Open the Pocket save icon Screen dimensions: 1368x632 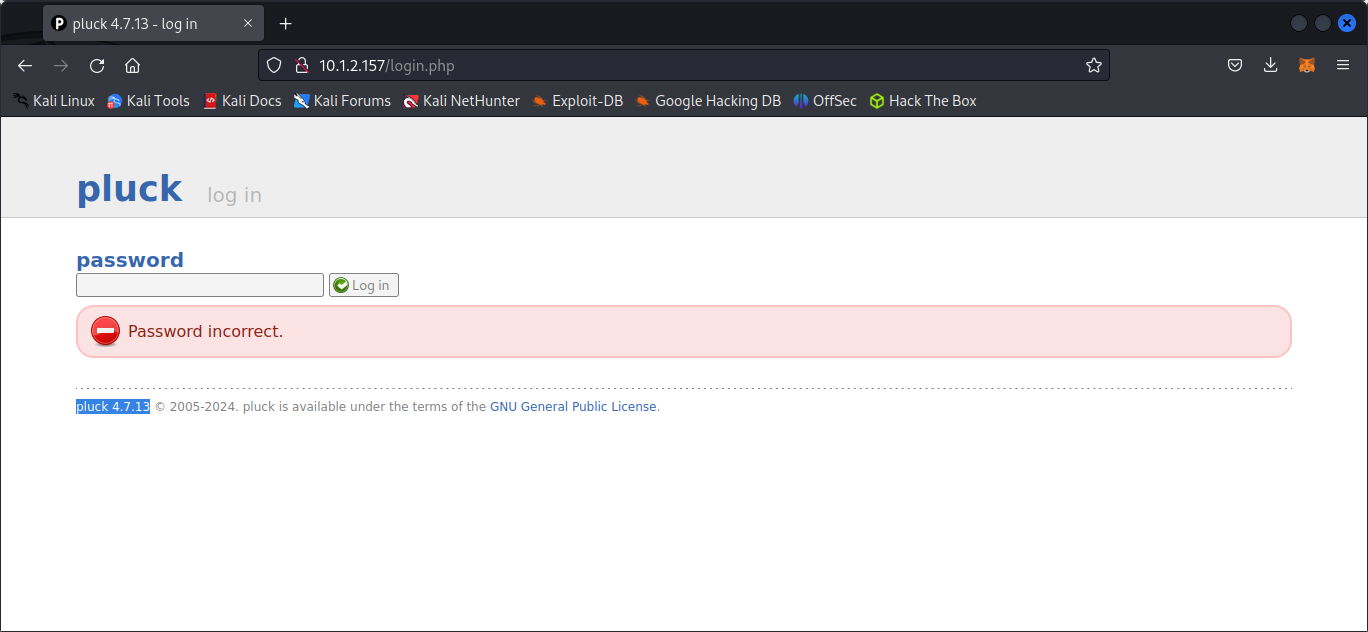(x=1235, y=66)
